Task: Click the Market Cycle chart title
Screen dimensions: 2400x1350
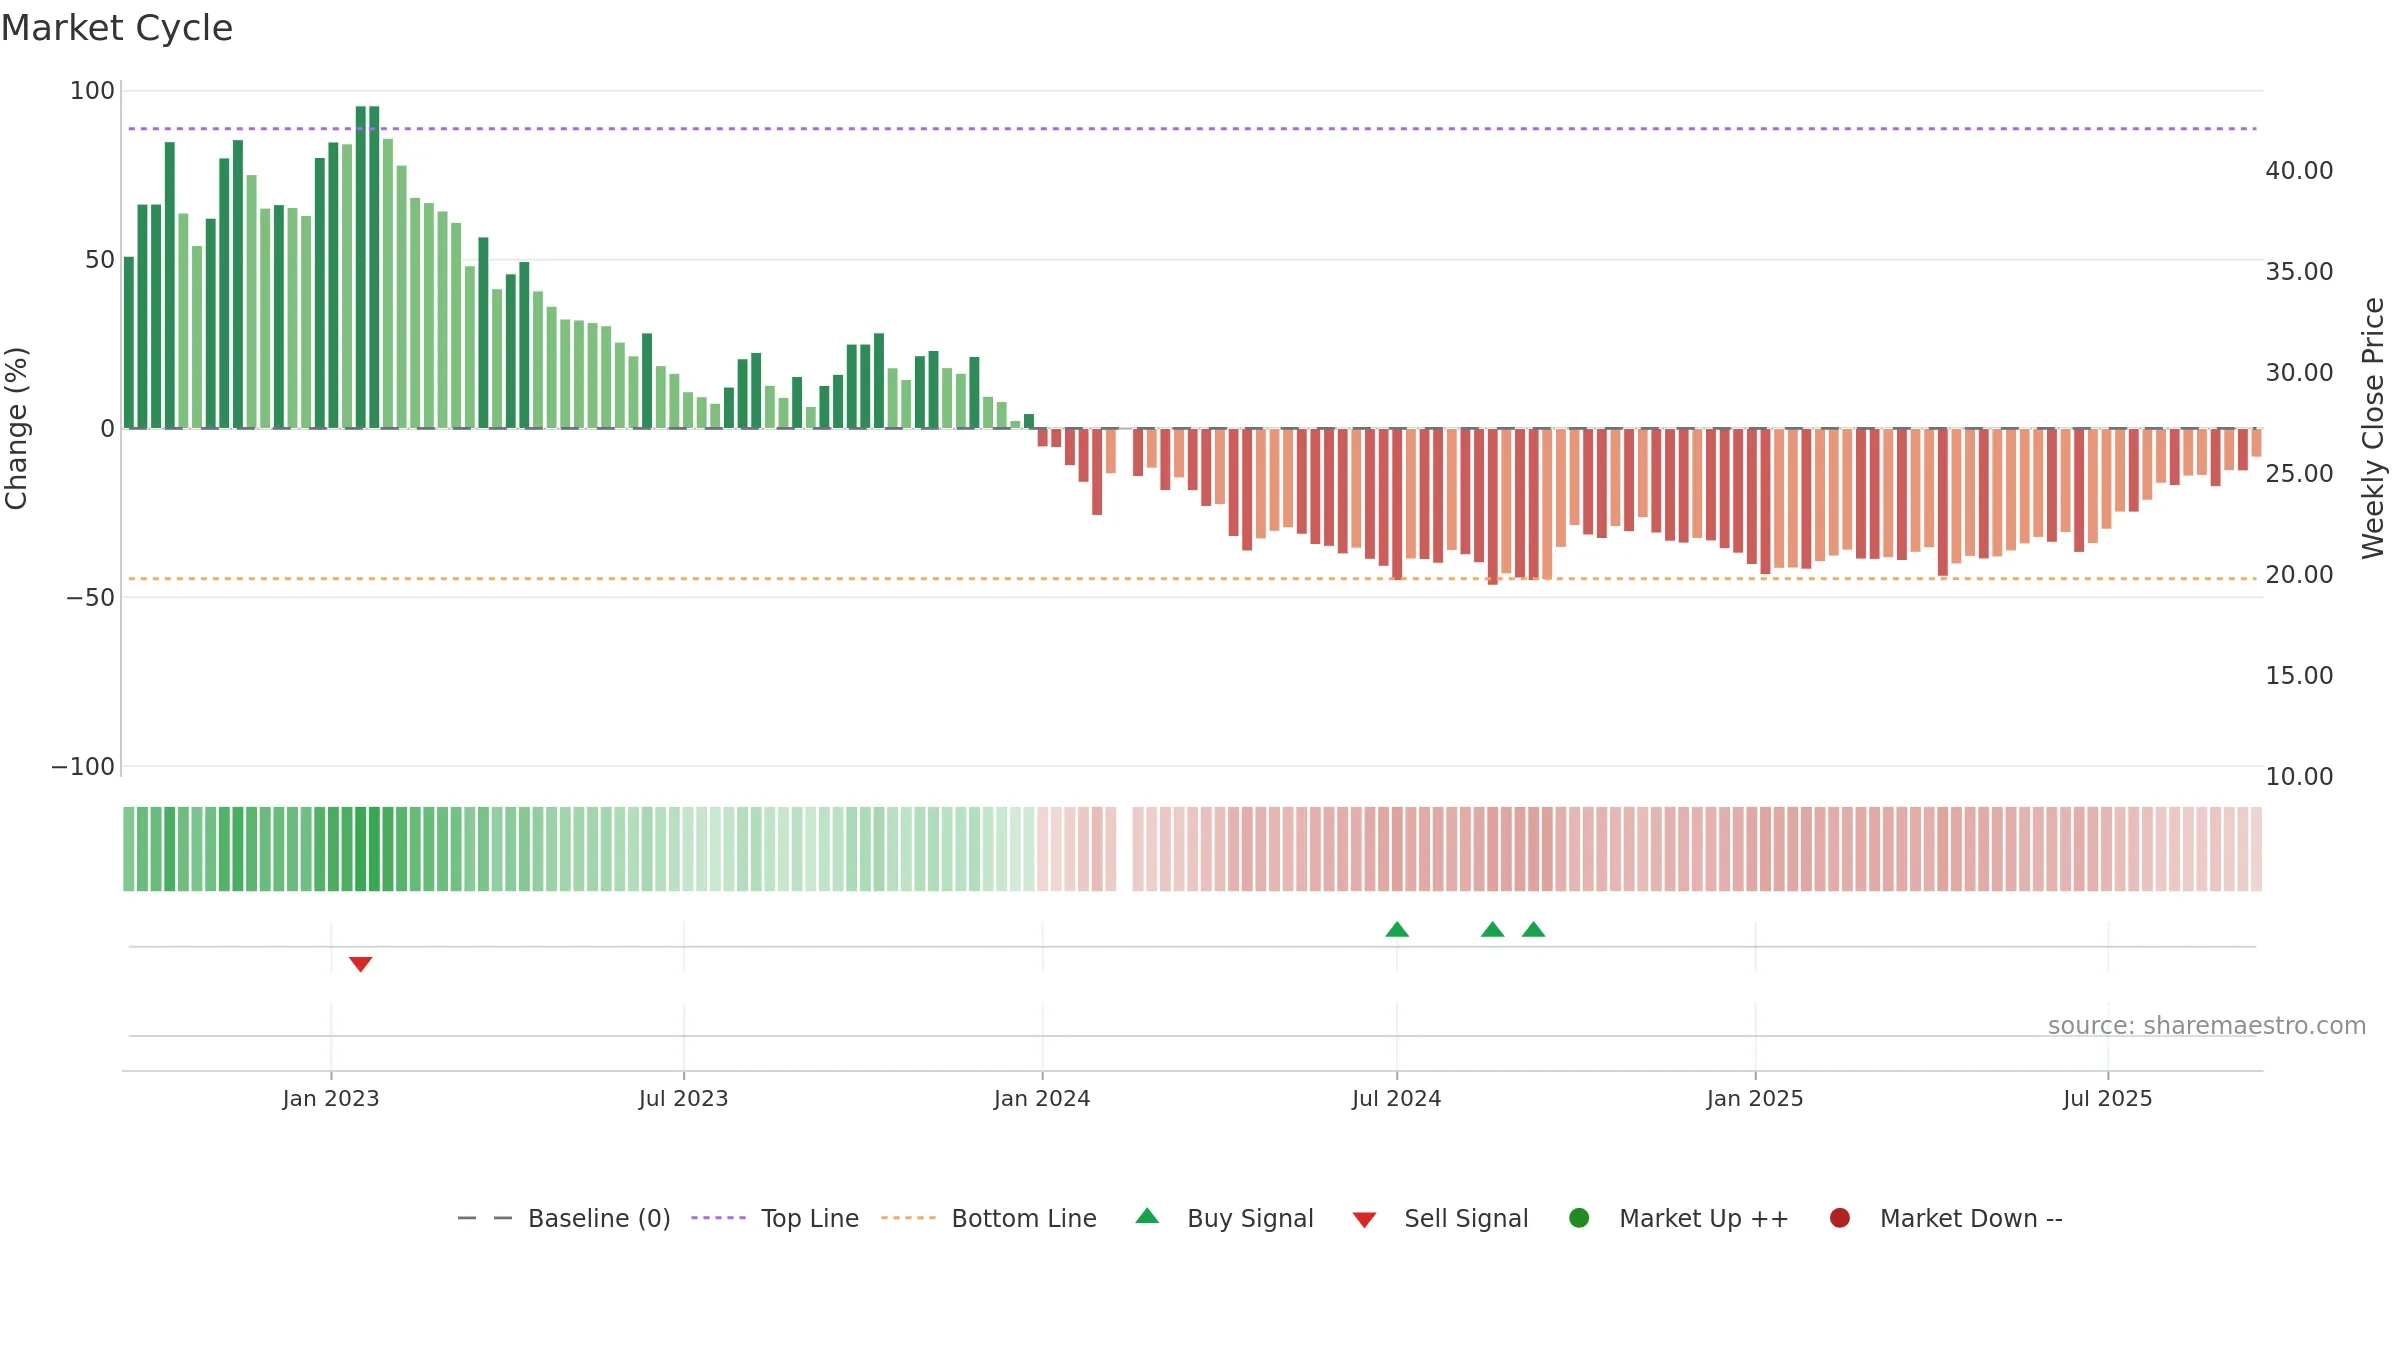Action: (117, 28)
